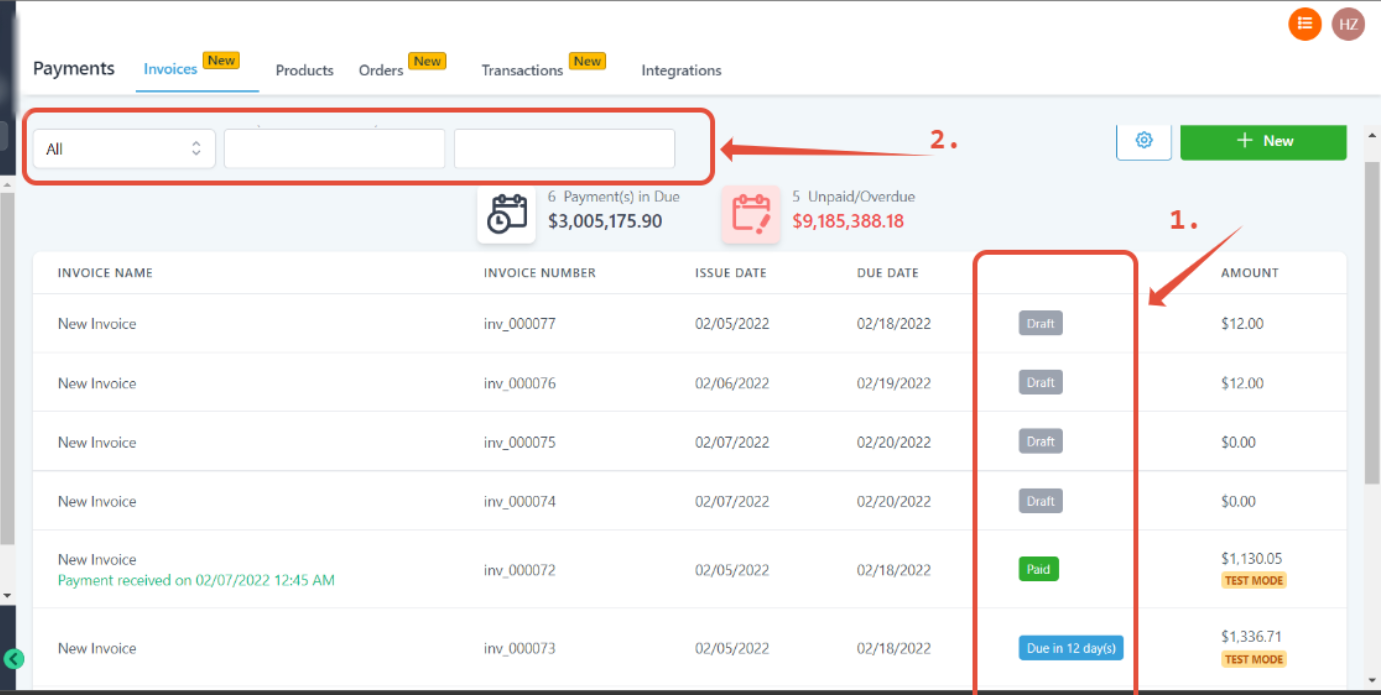Open the HZ user avatar
This screenshot has height=695, width=1381.
pyautogui.click(x=1348, y=24)
